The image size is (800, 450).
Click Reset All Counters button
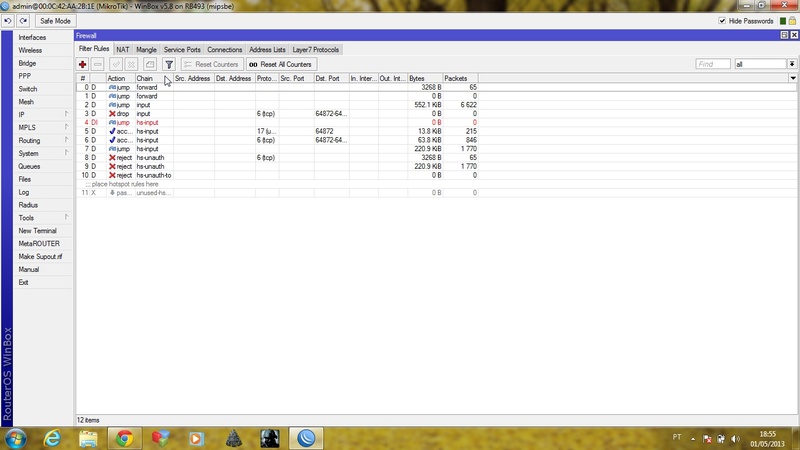282,64
